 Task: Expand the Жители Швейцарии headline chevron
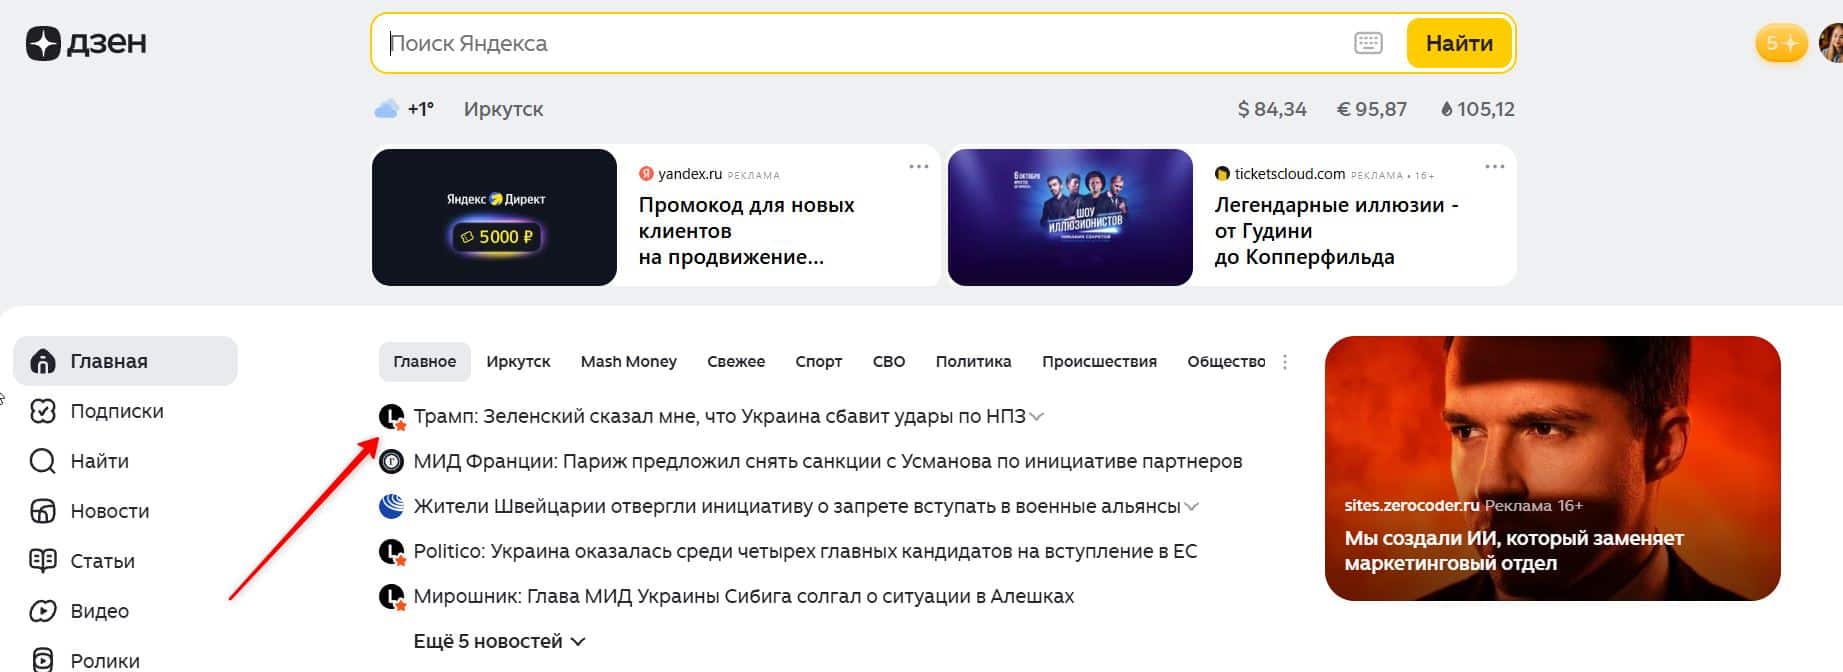click(1191, 507)
